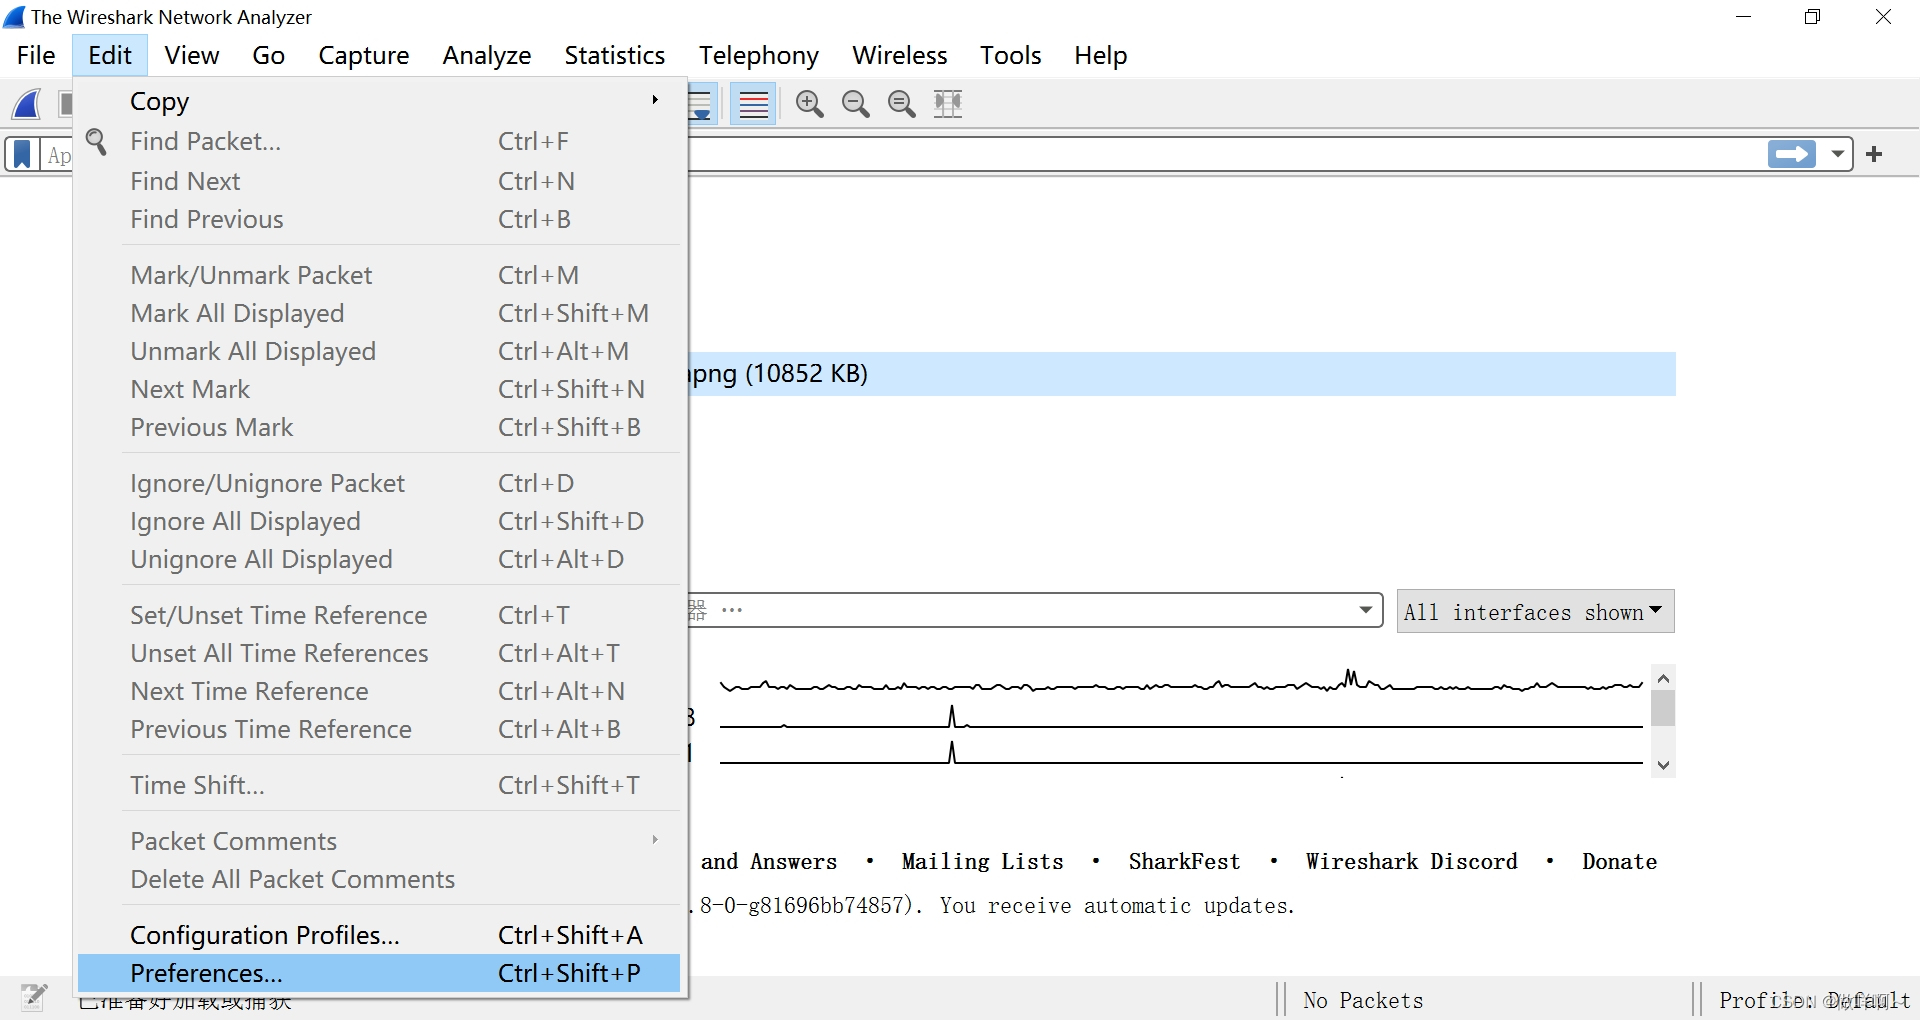This screenshot has width=1920, height=1020.
Task: Open the SharkFest link
Action: (x=1184, y=861)
